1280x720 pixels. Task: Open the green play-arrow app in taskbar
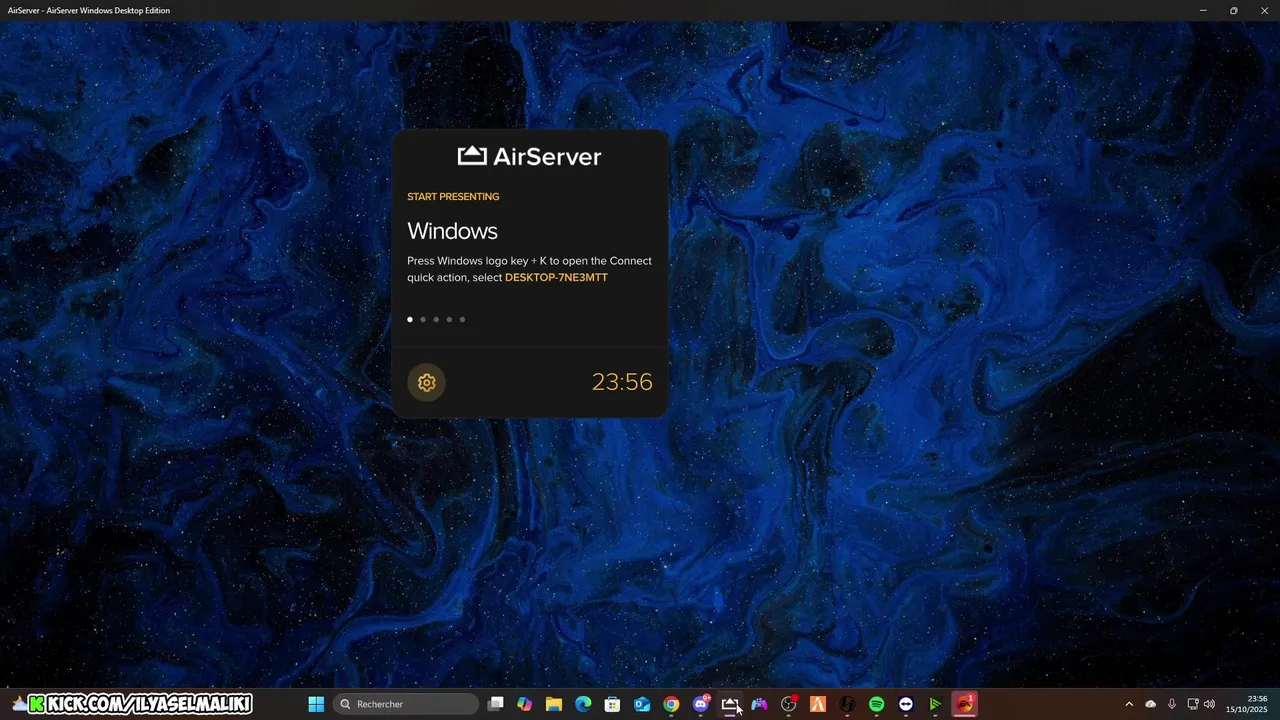coord(935,704)
